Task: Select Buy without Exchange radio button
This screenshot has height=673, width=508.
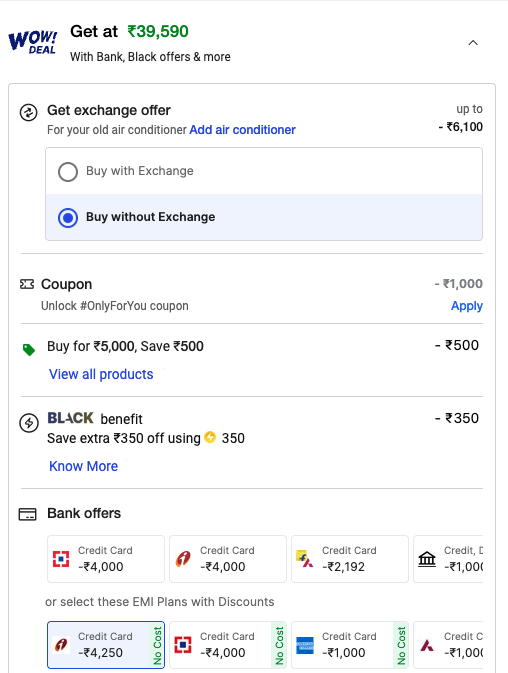Action: click(x=68, y=218)
